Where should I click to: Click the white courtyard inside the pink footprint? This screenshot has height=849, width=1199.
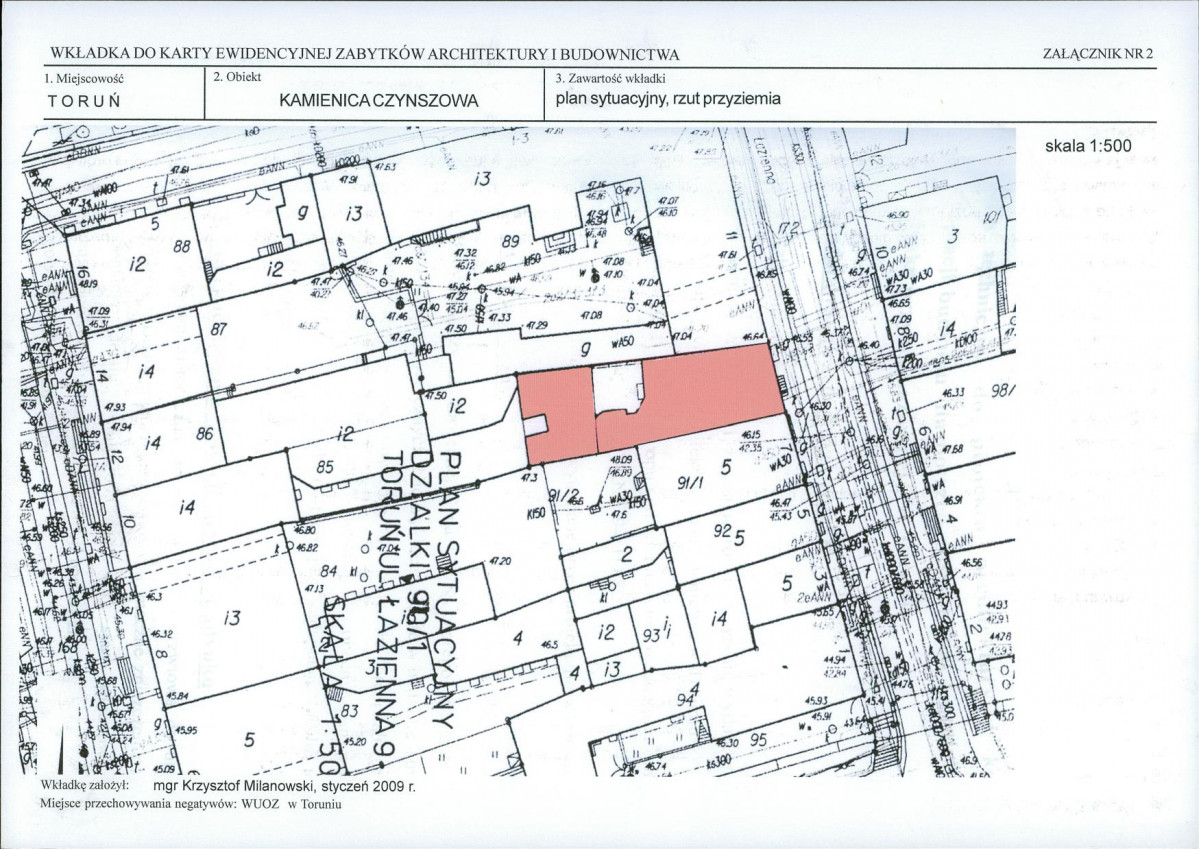pos(617,387)
